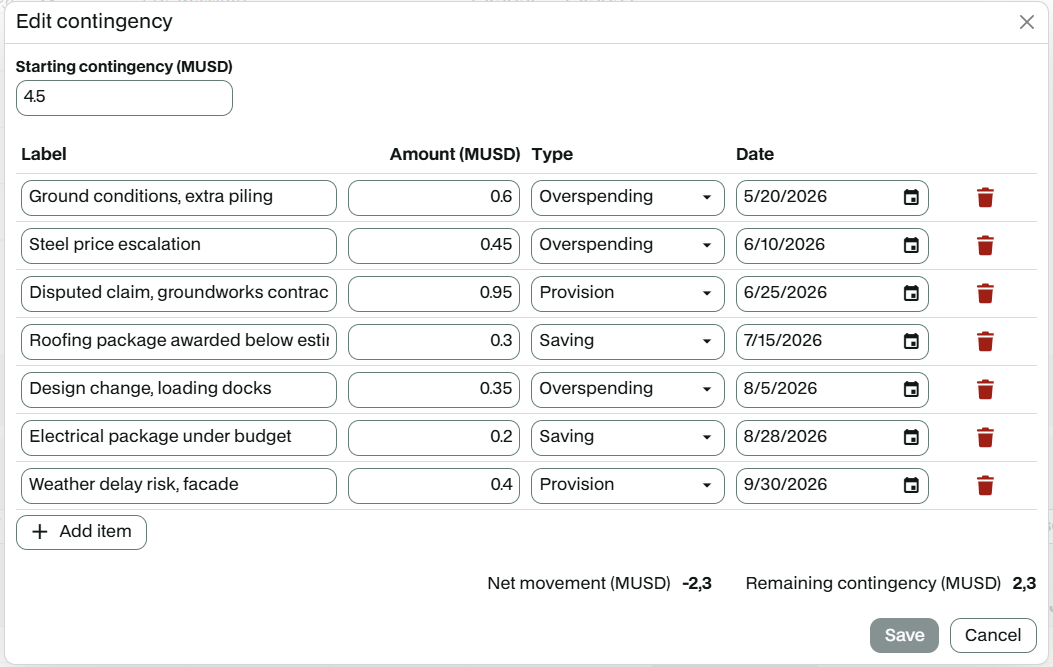Edit the Roofing package awarded label field
1053x667 pixels.
[179, 342]
